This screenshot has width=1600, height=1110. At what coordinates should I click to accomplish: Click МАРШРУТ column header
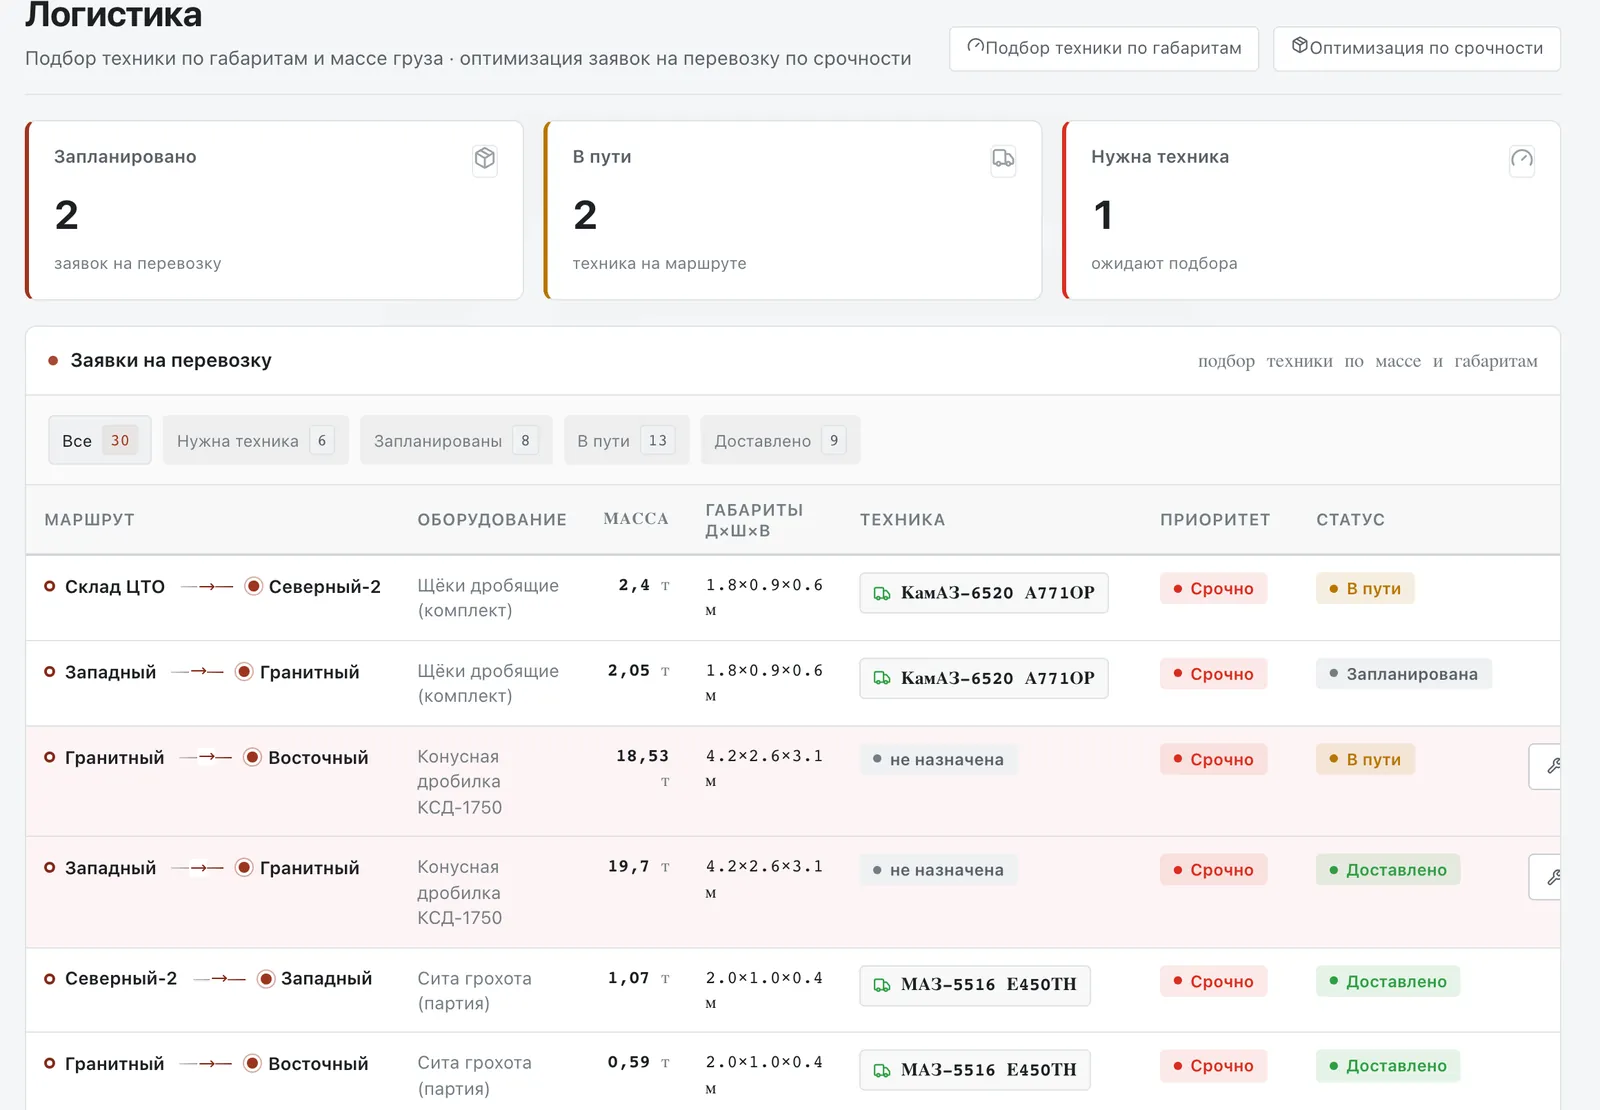pos(90,519)
